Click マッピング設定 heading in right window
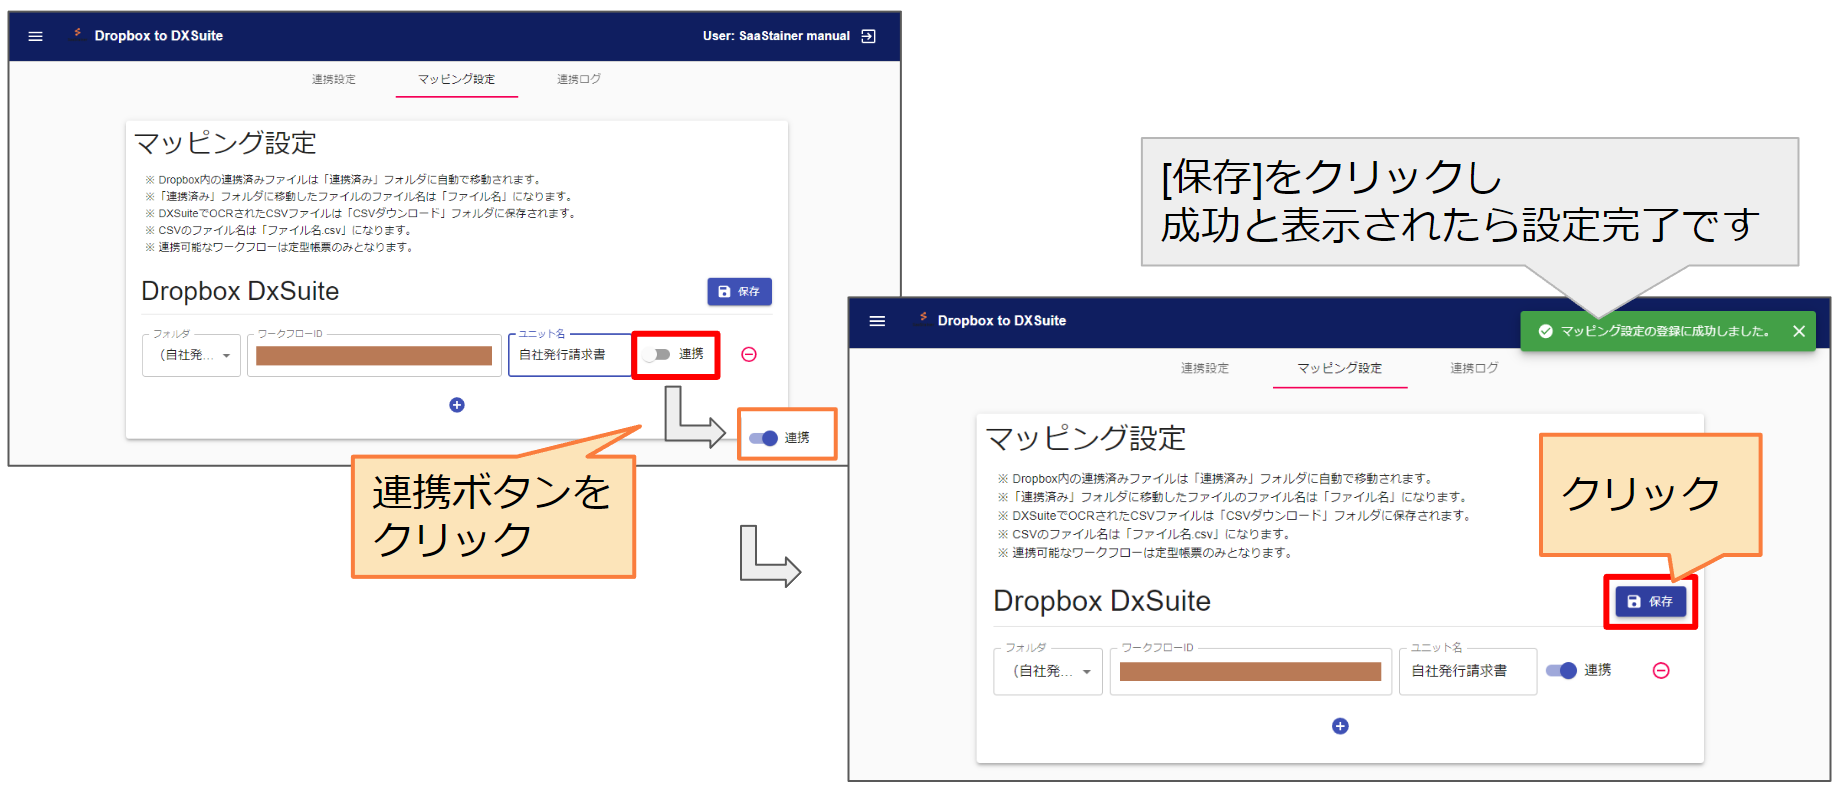The height and width of the screenshot is (791, 1838). (1085, 438)
